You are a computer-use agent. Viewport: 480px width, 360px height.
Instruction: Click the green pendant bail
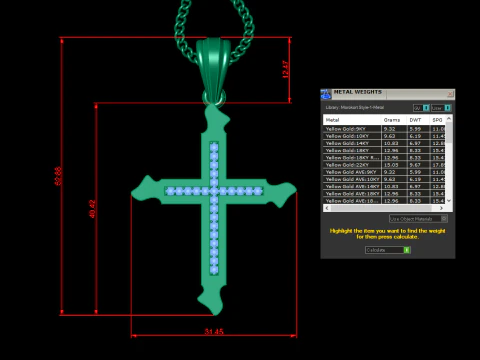coord(213,70)
